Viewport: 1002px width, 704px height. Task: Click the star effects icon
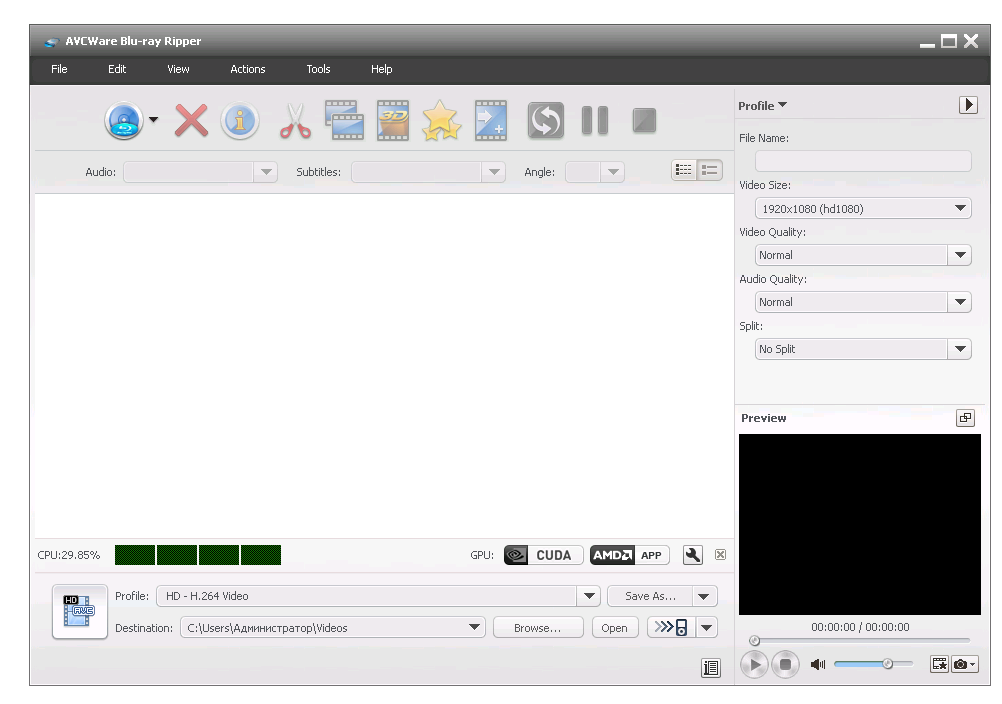tap(441, 121)
